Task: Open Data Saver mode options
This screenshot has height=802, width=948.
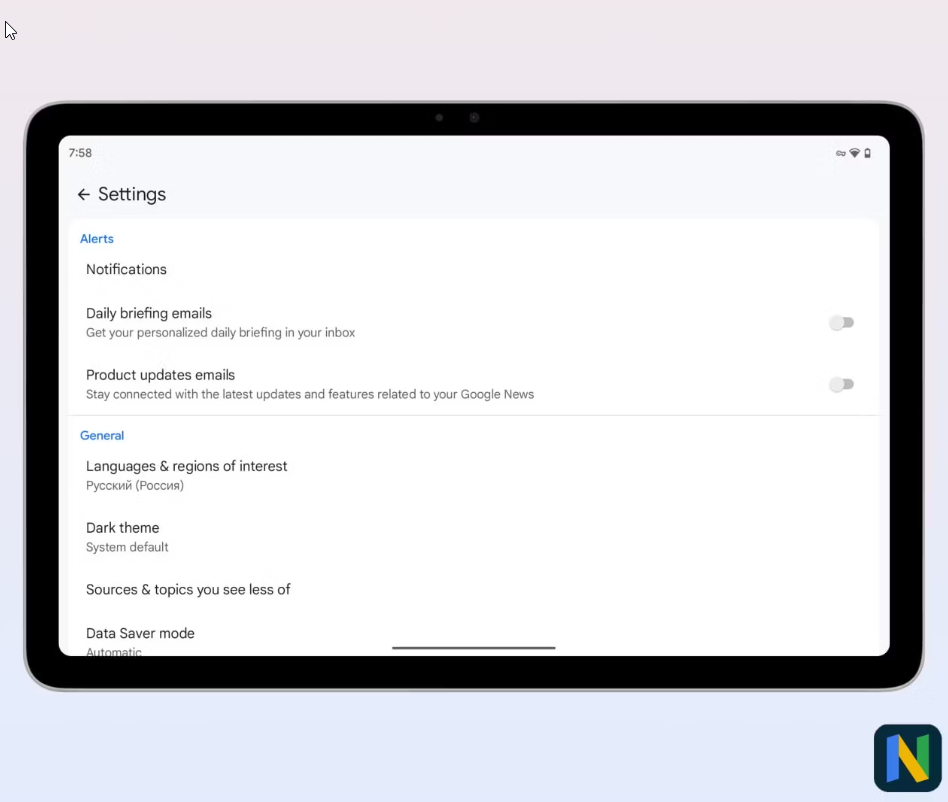Action: click(140, 634)
